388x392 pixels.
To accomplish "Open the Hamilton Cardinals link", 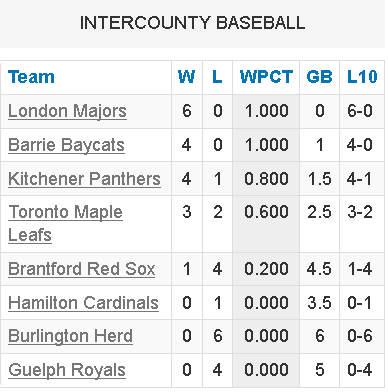I will click(x=83, y=303).
